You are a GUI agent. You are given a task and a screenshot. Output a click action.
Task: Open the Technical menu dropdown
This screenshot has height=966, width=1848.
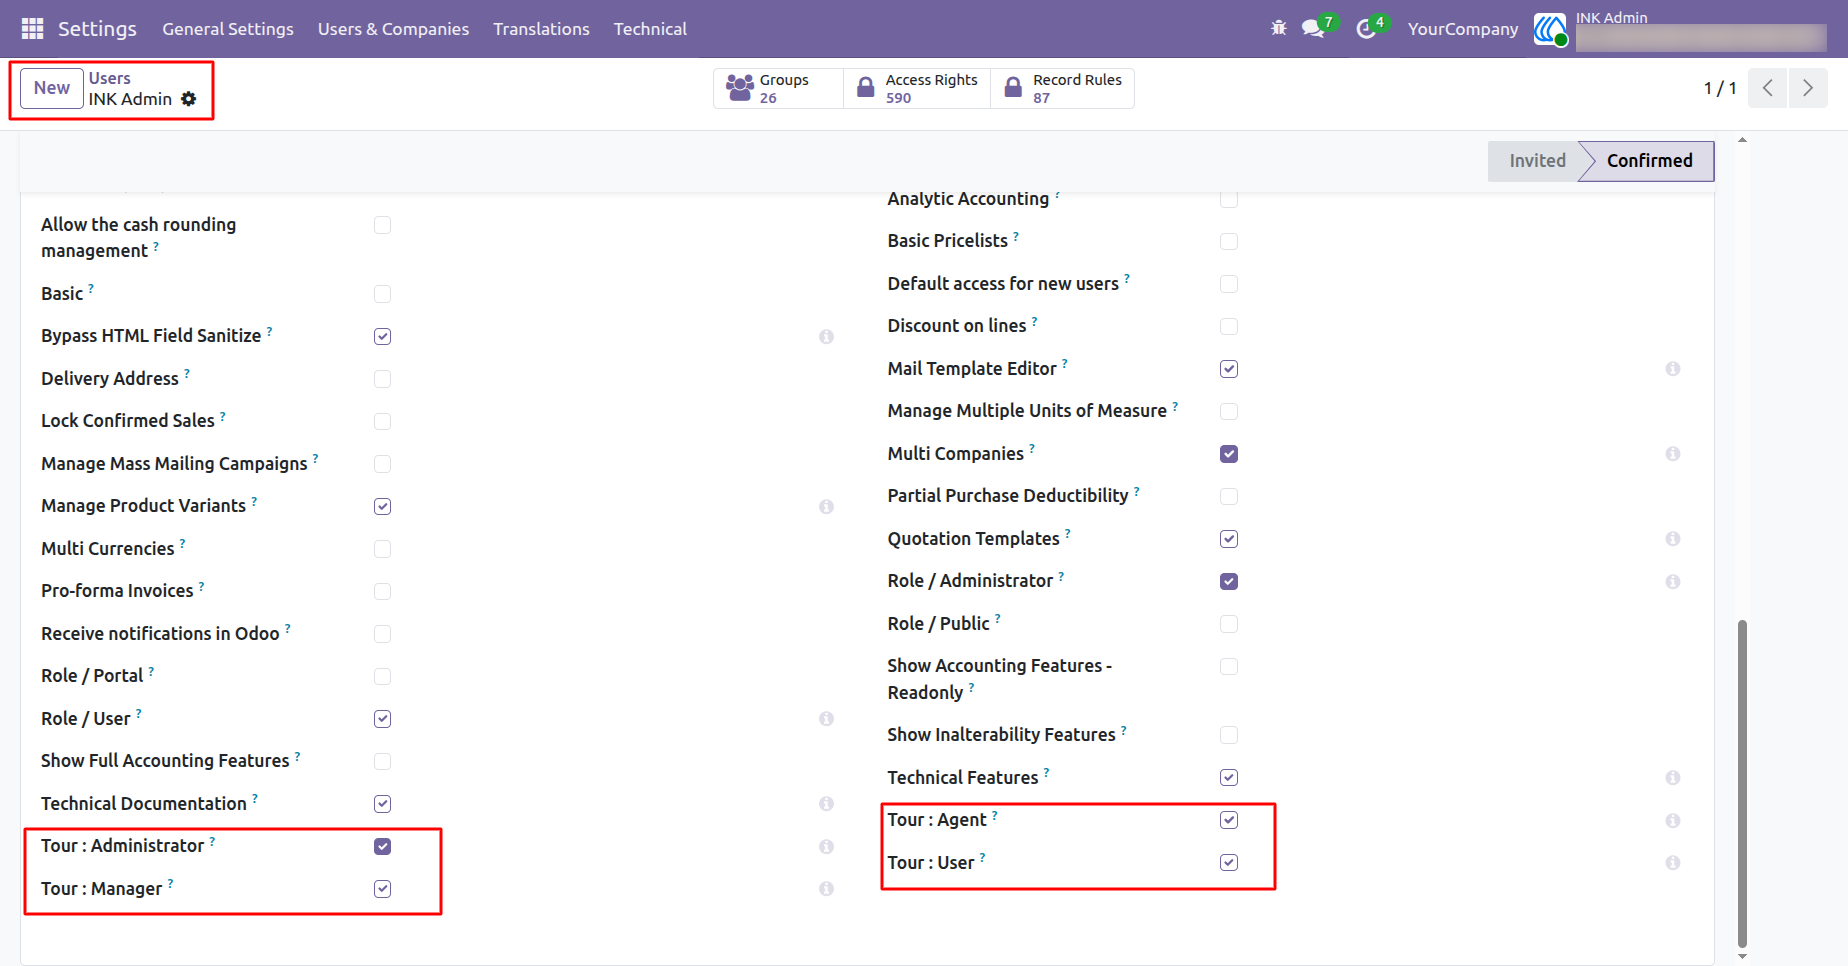(x=650, y=29)
